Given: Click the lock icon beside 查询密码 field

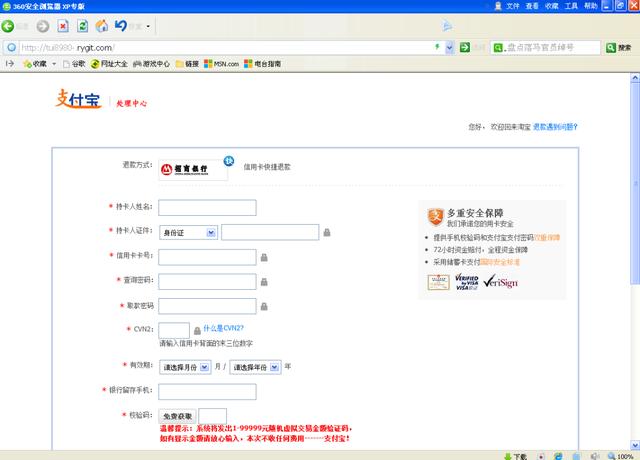Looking at the screenshot, I should click(x=264, y=282).
